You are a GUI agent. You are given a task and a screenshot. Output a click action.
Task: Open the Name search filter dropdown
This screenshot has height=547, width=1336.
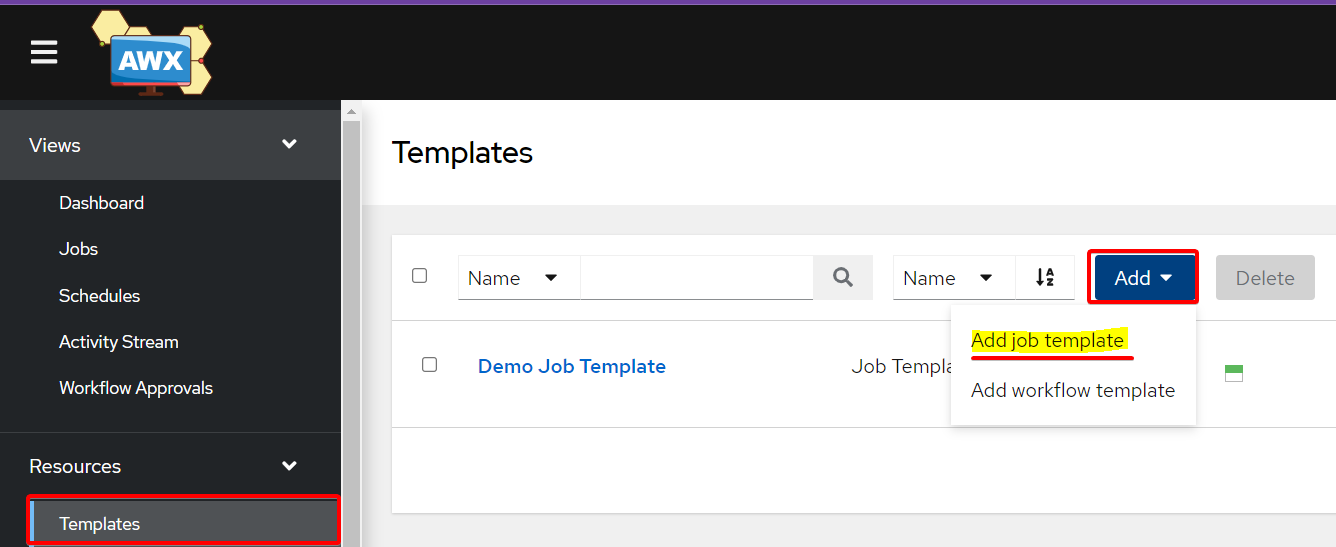[x=519, y=278]
